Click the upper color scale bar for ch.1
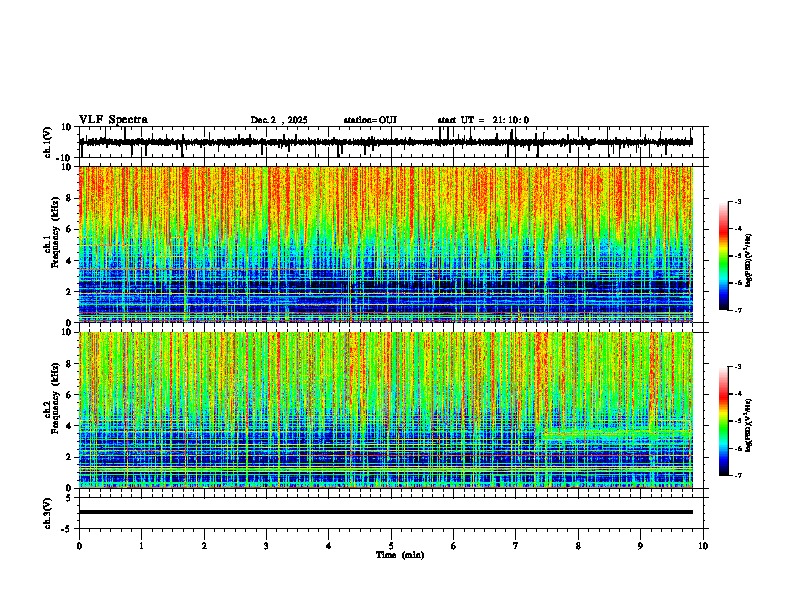Viewport: 792px width, 612px height. click(x=724, y=256)
